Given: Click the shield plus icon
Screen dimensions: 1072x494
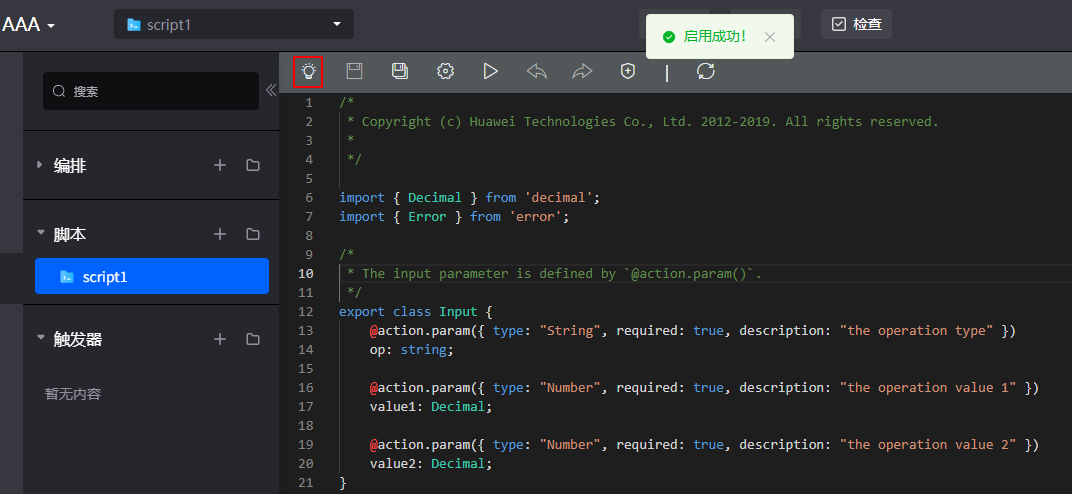Looking at the screenshot, I should [x=628, y=71].
